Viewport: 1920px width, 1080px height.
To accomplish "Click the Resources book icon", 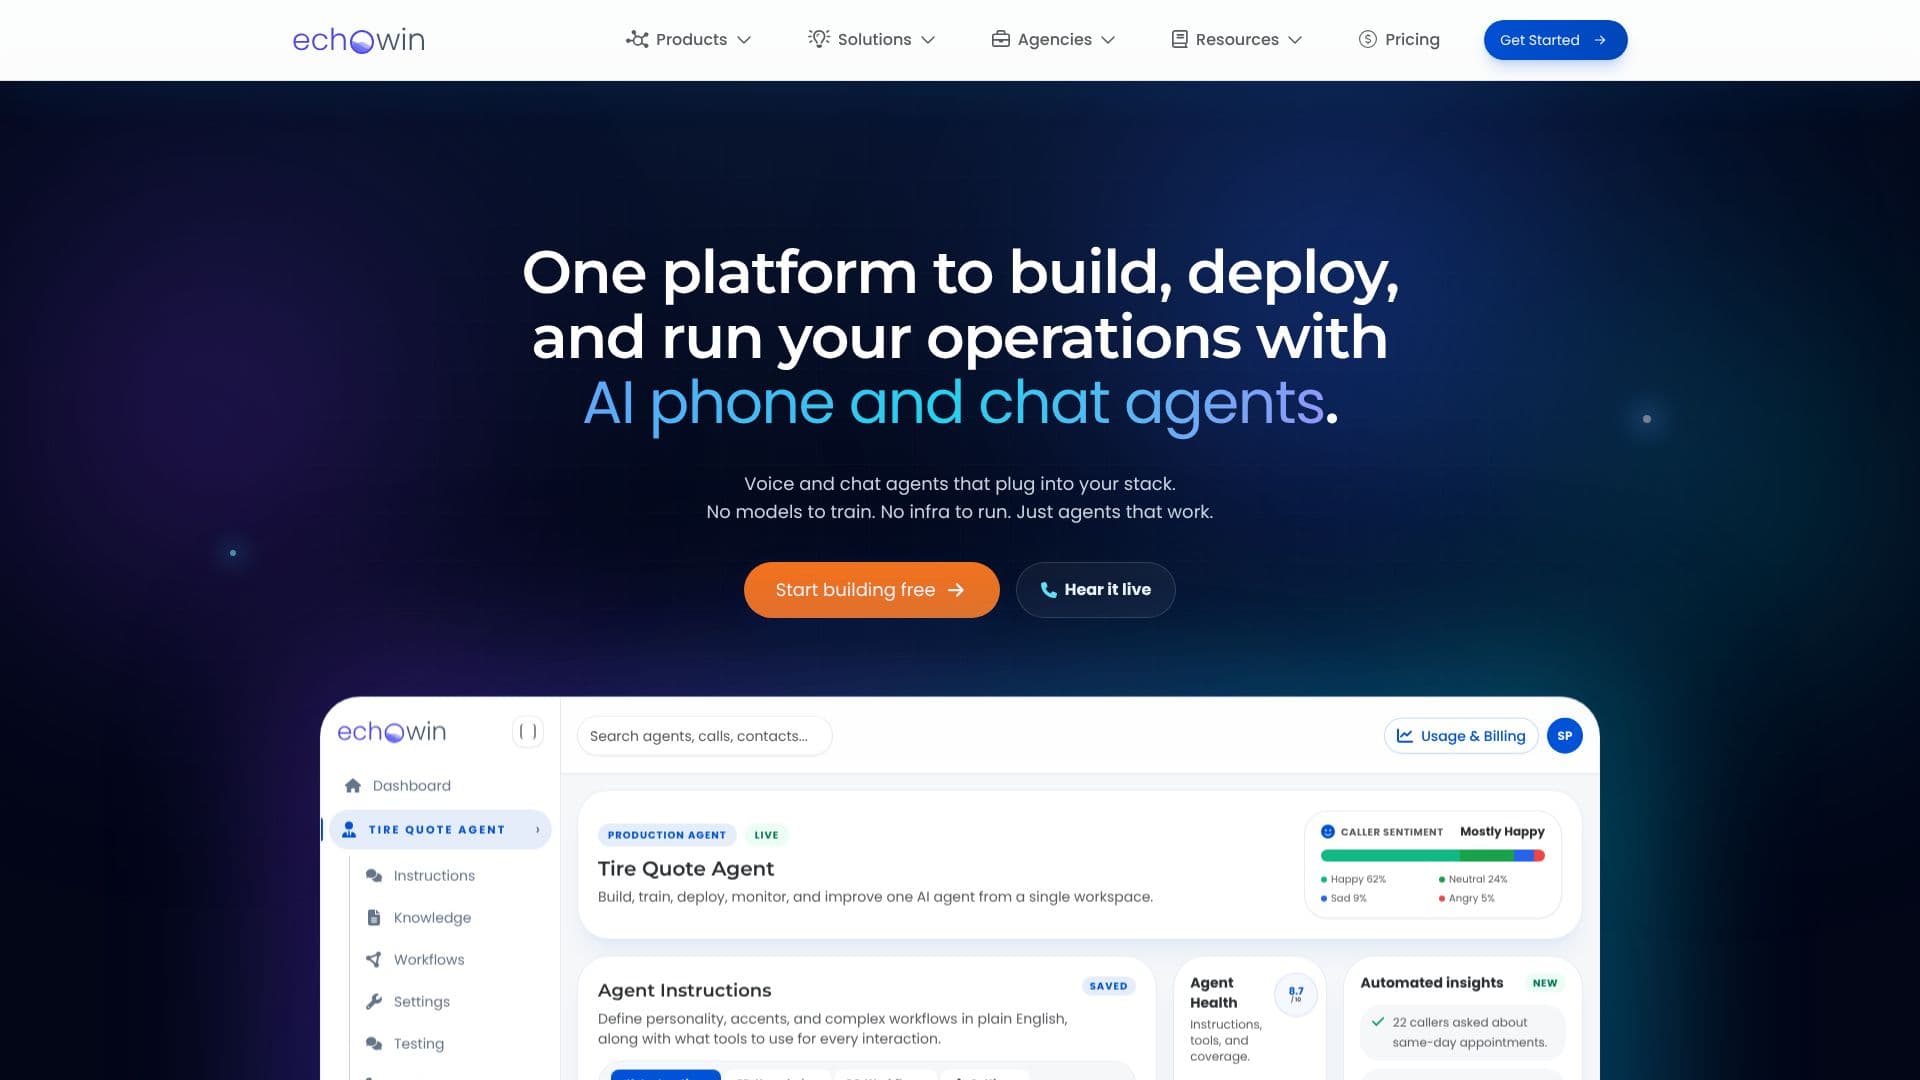I will 1180,39.
